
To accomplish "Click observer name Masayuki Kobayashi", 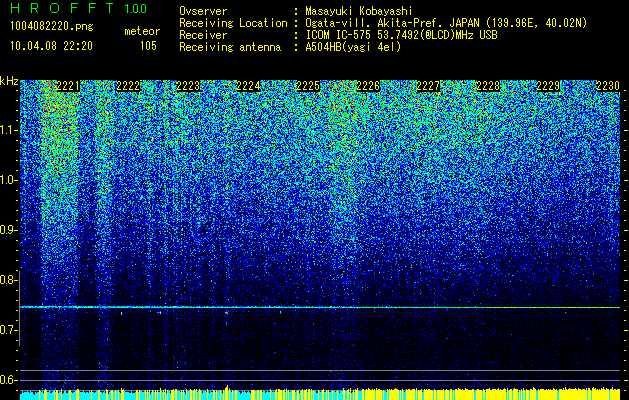I will pyautogui.click(x=359, y=12).
